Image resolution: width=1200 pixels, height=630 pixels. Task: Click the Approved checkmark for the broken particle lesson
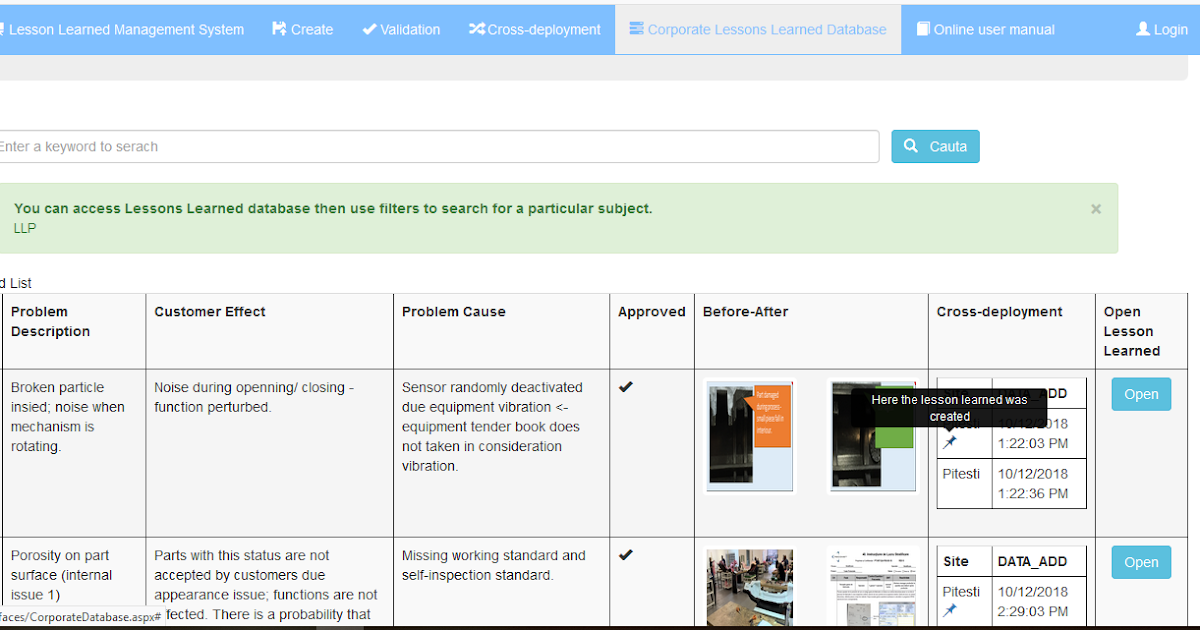click(x=625, y=385)
